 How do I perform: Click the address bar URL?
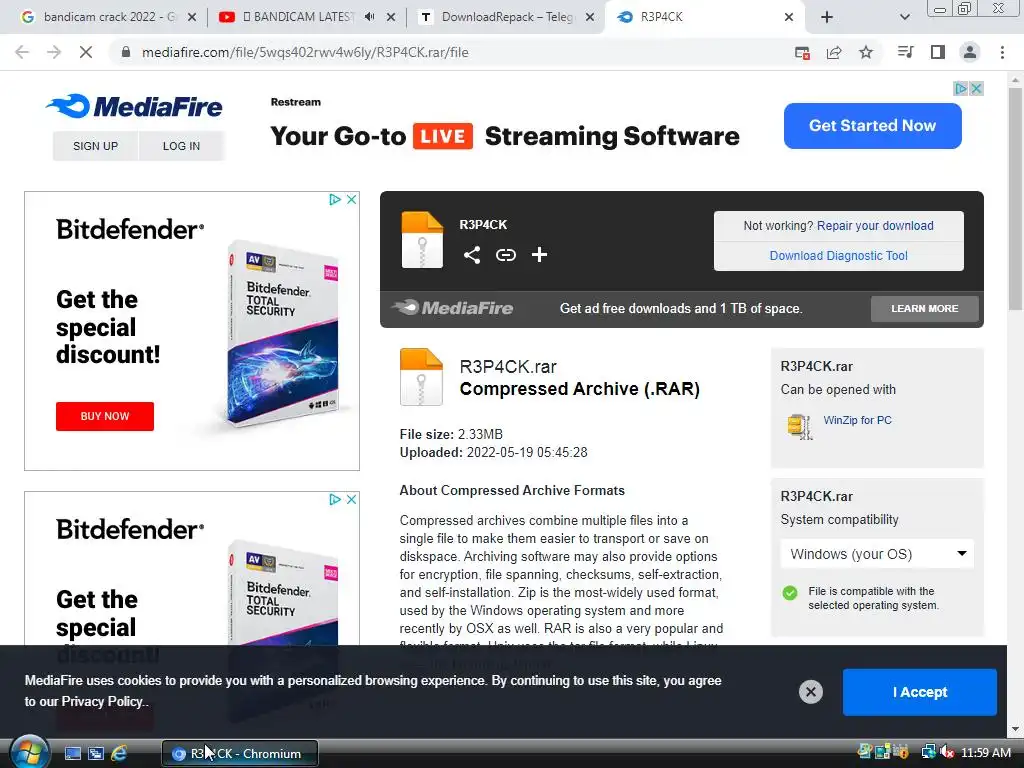(x=305, y=52)
